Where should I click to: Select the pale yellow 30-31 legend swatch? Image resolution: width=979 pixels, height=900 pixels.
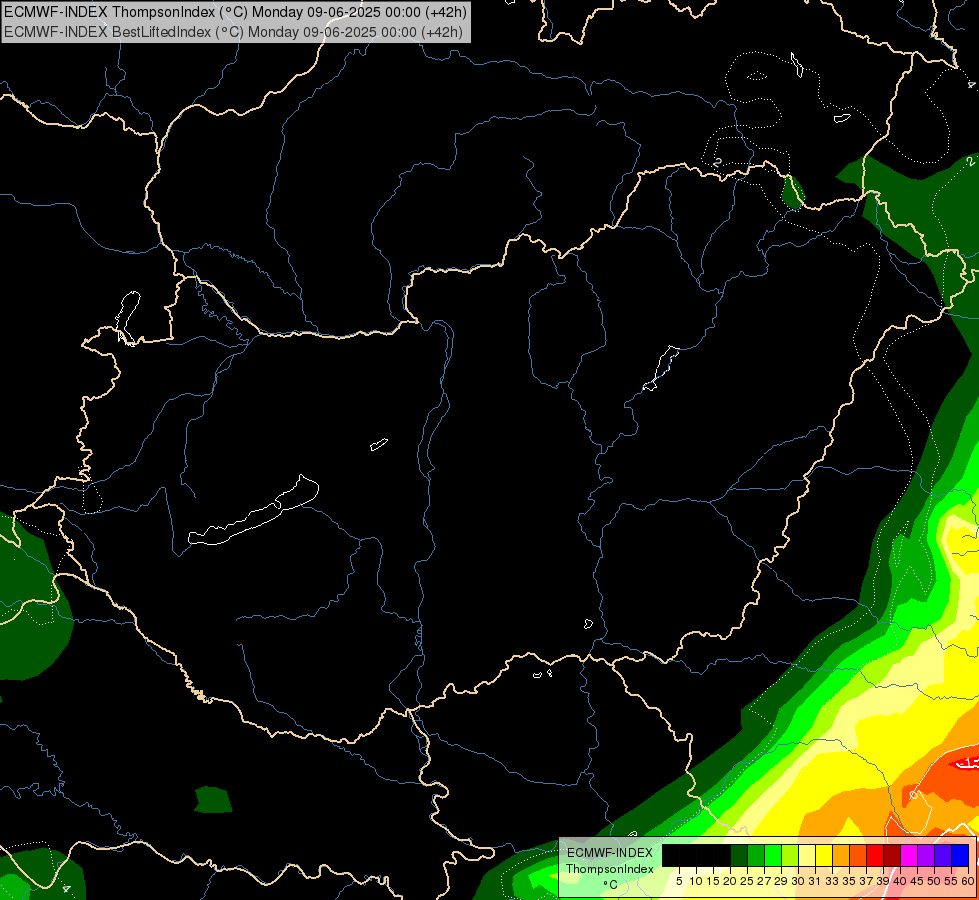point(807,855)
